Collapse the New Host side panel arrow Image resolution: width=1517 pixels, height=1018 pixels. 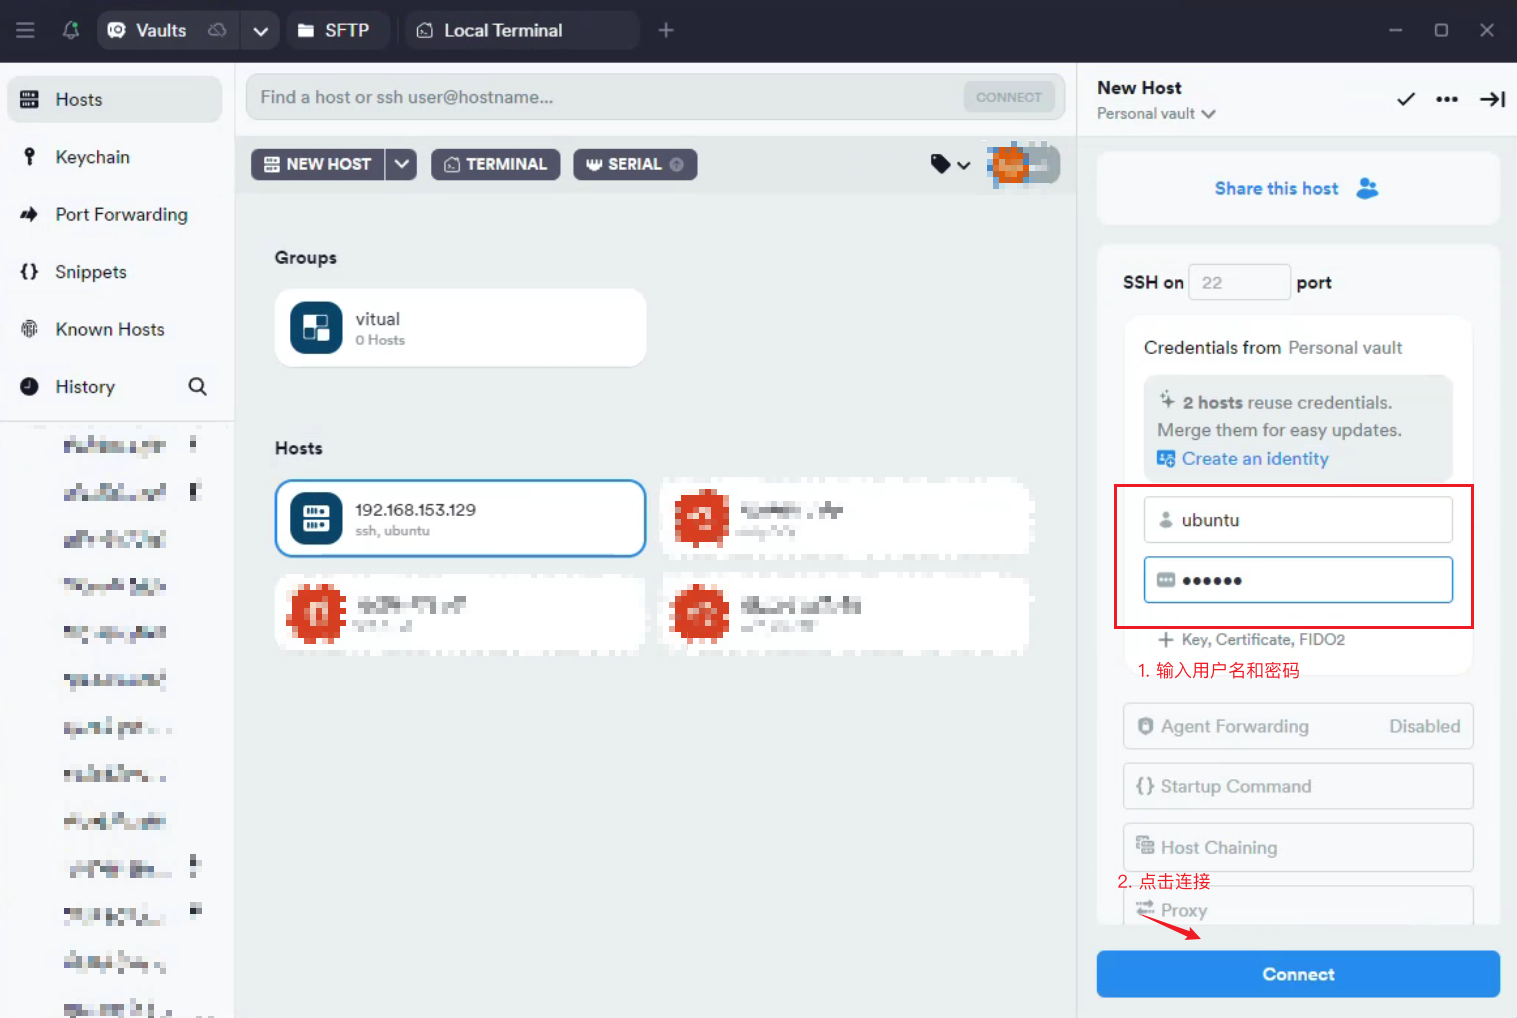pos(1492,99)
